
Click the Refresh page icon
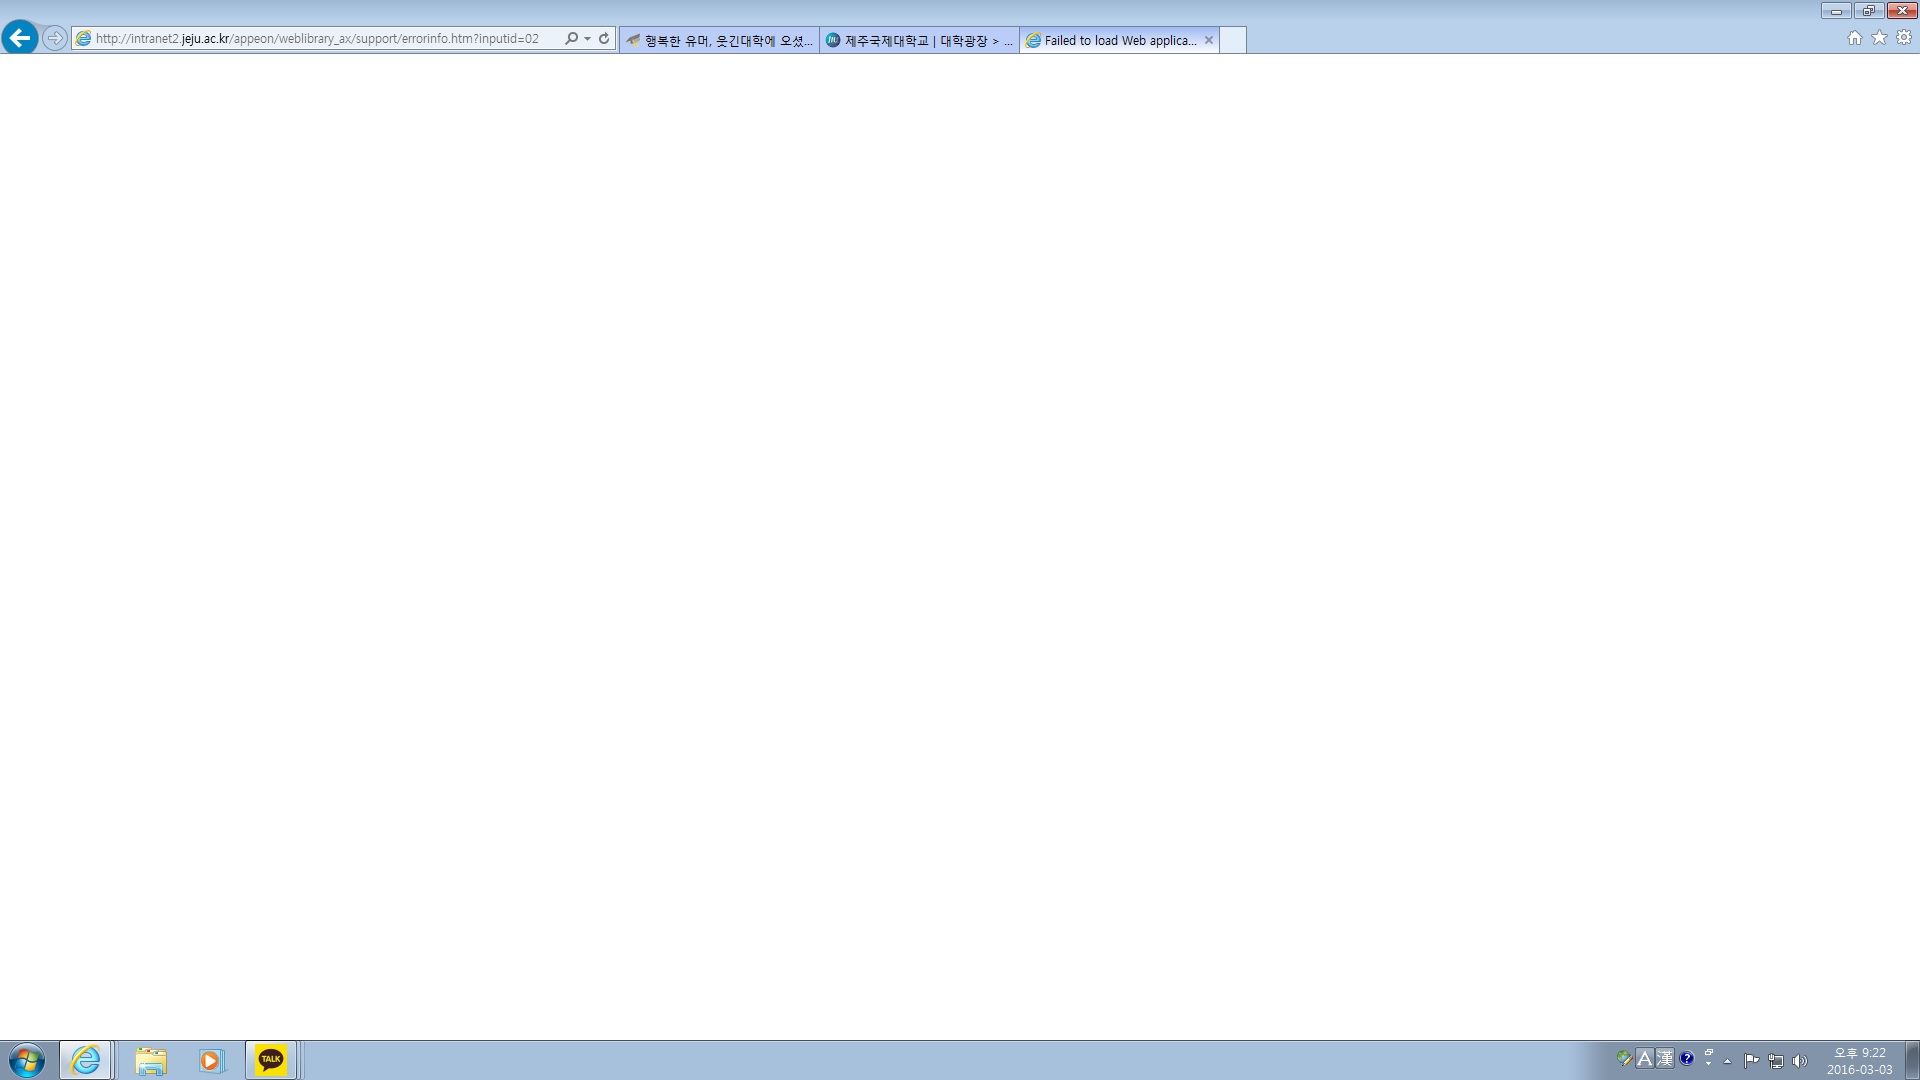(604, 38)
